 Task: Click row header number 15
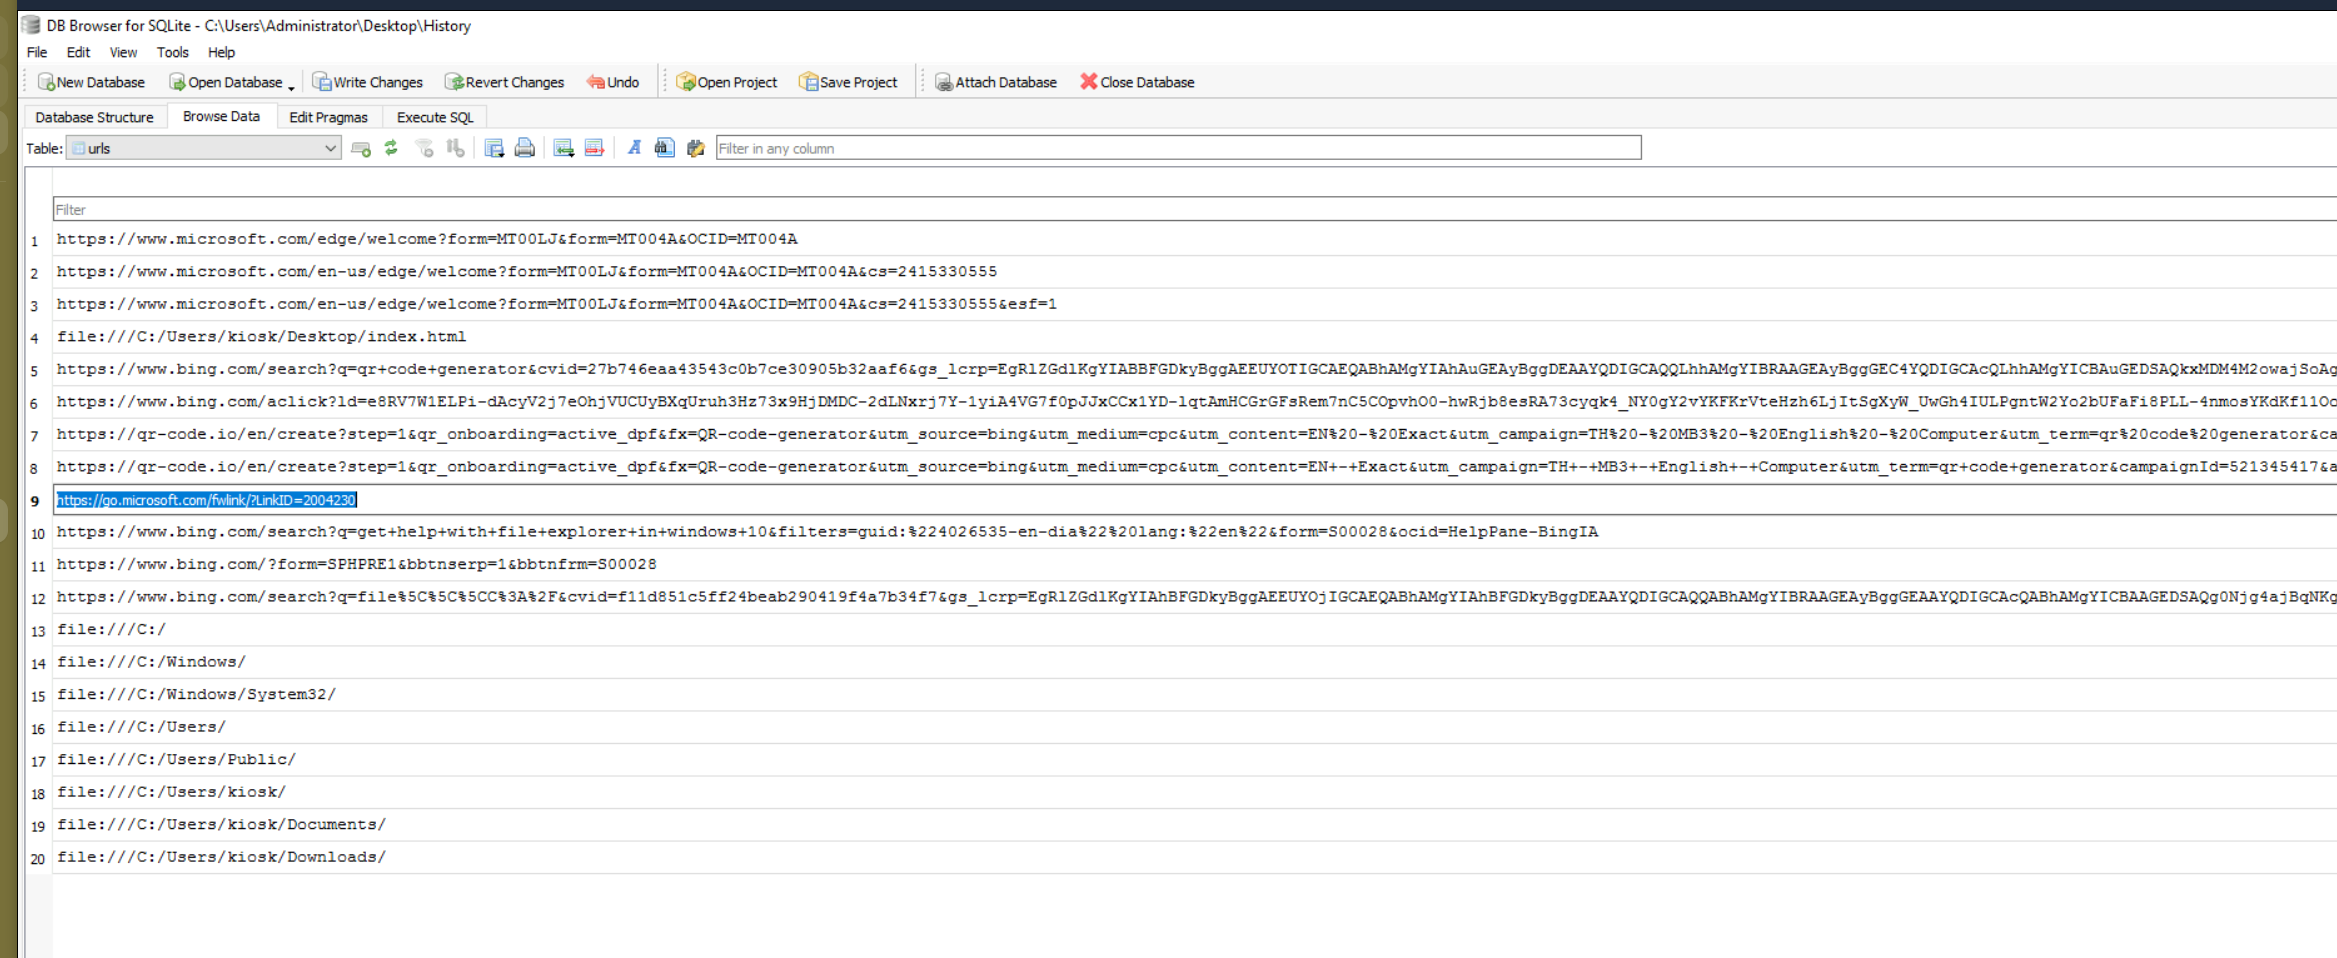(x=38, y=696)
